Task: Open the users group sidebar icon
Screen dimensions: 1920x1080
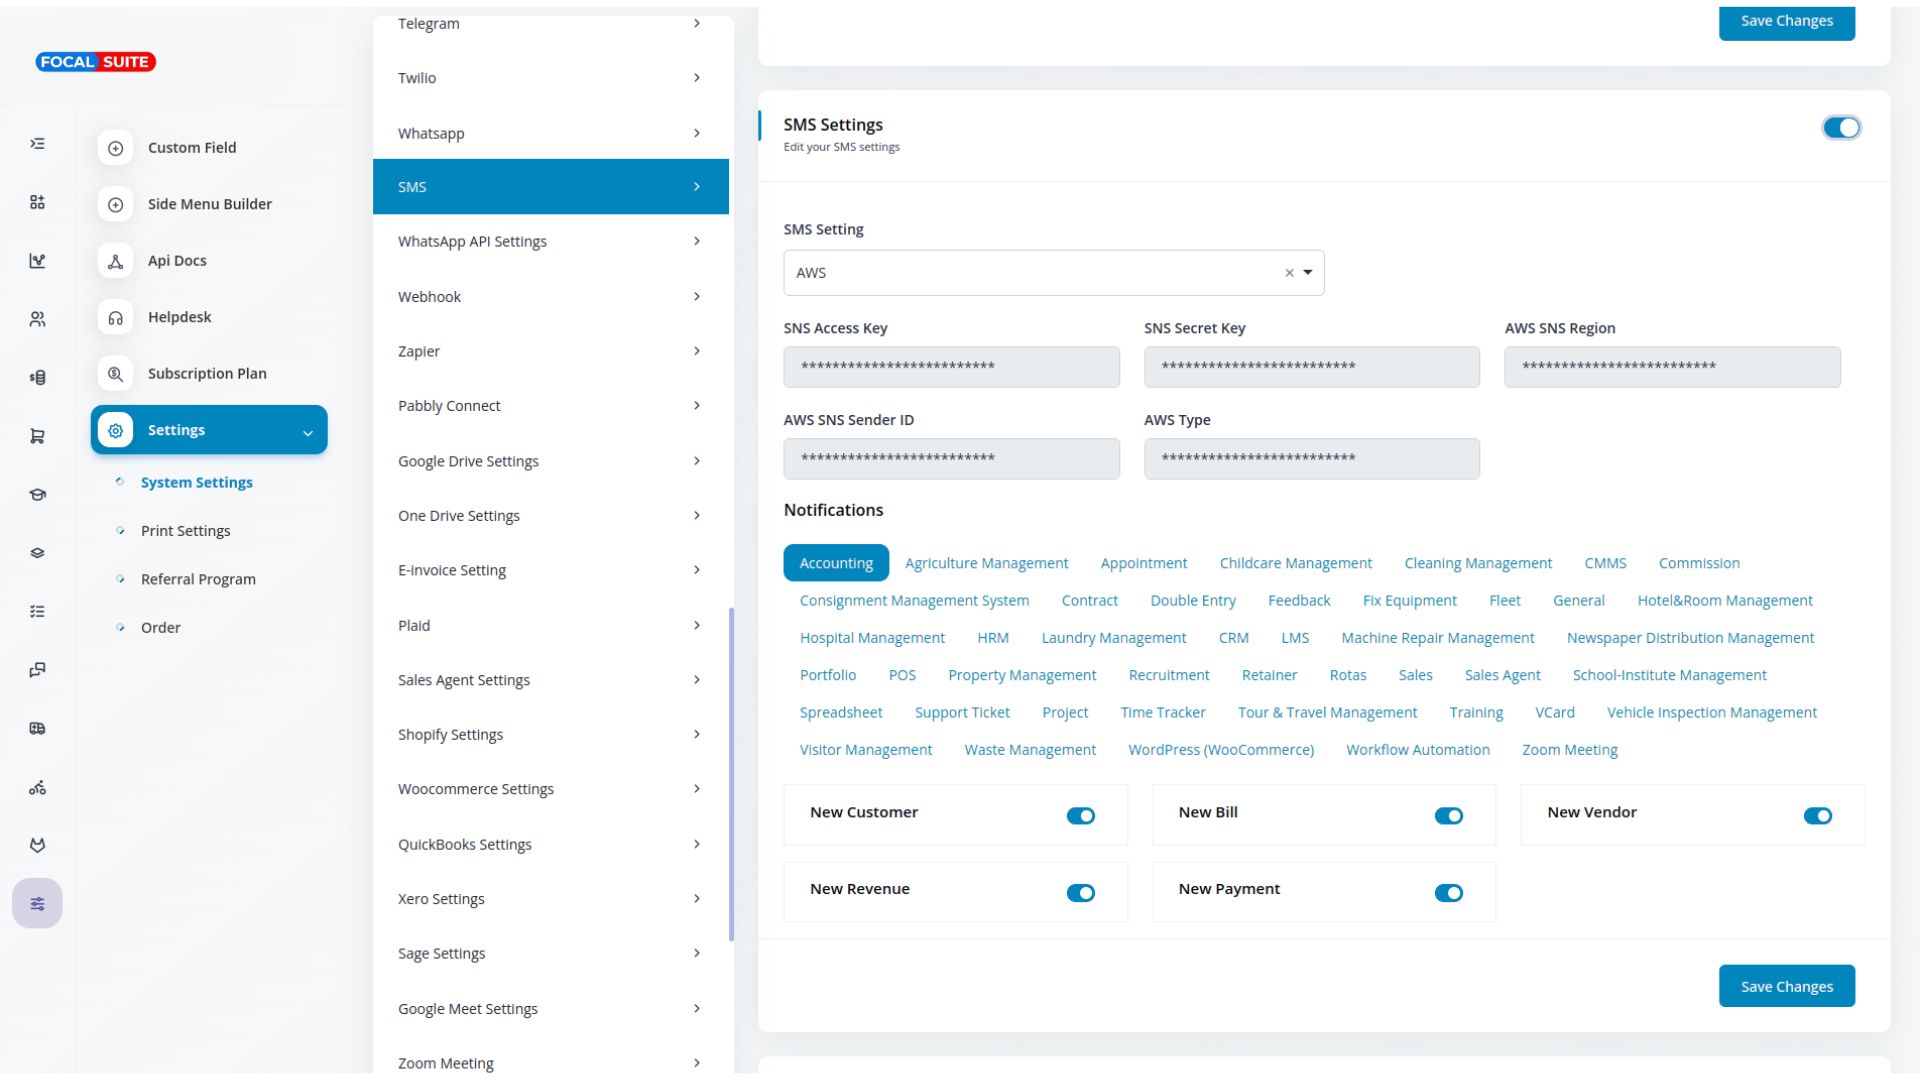Action: tap(37, 319)
